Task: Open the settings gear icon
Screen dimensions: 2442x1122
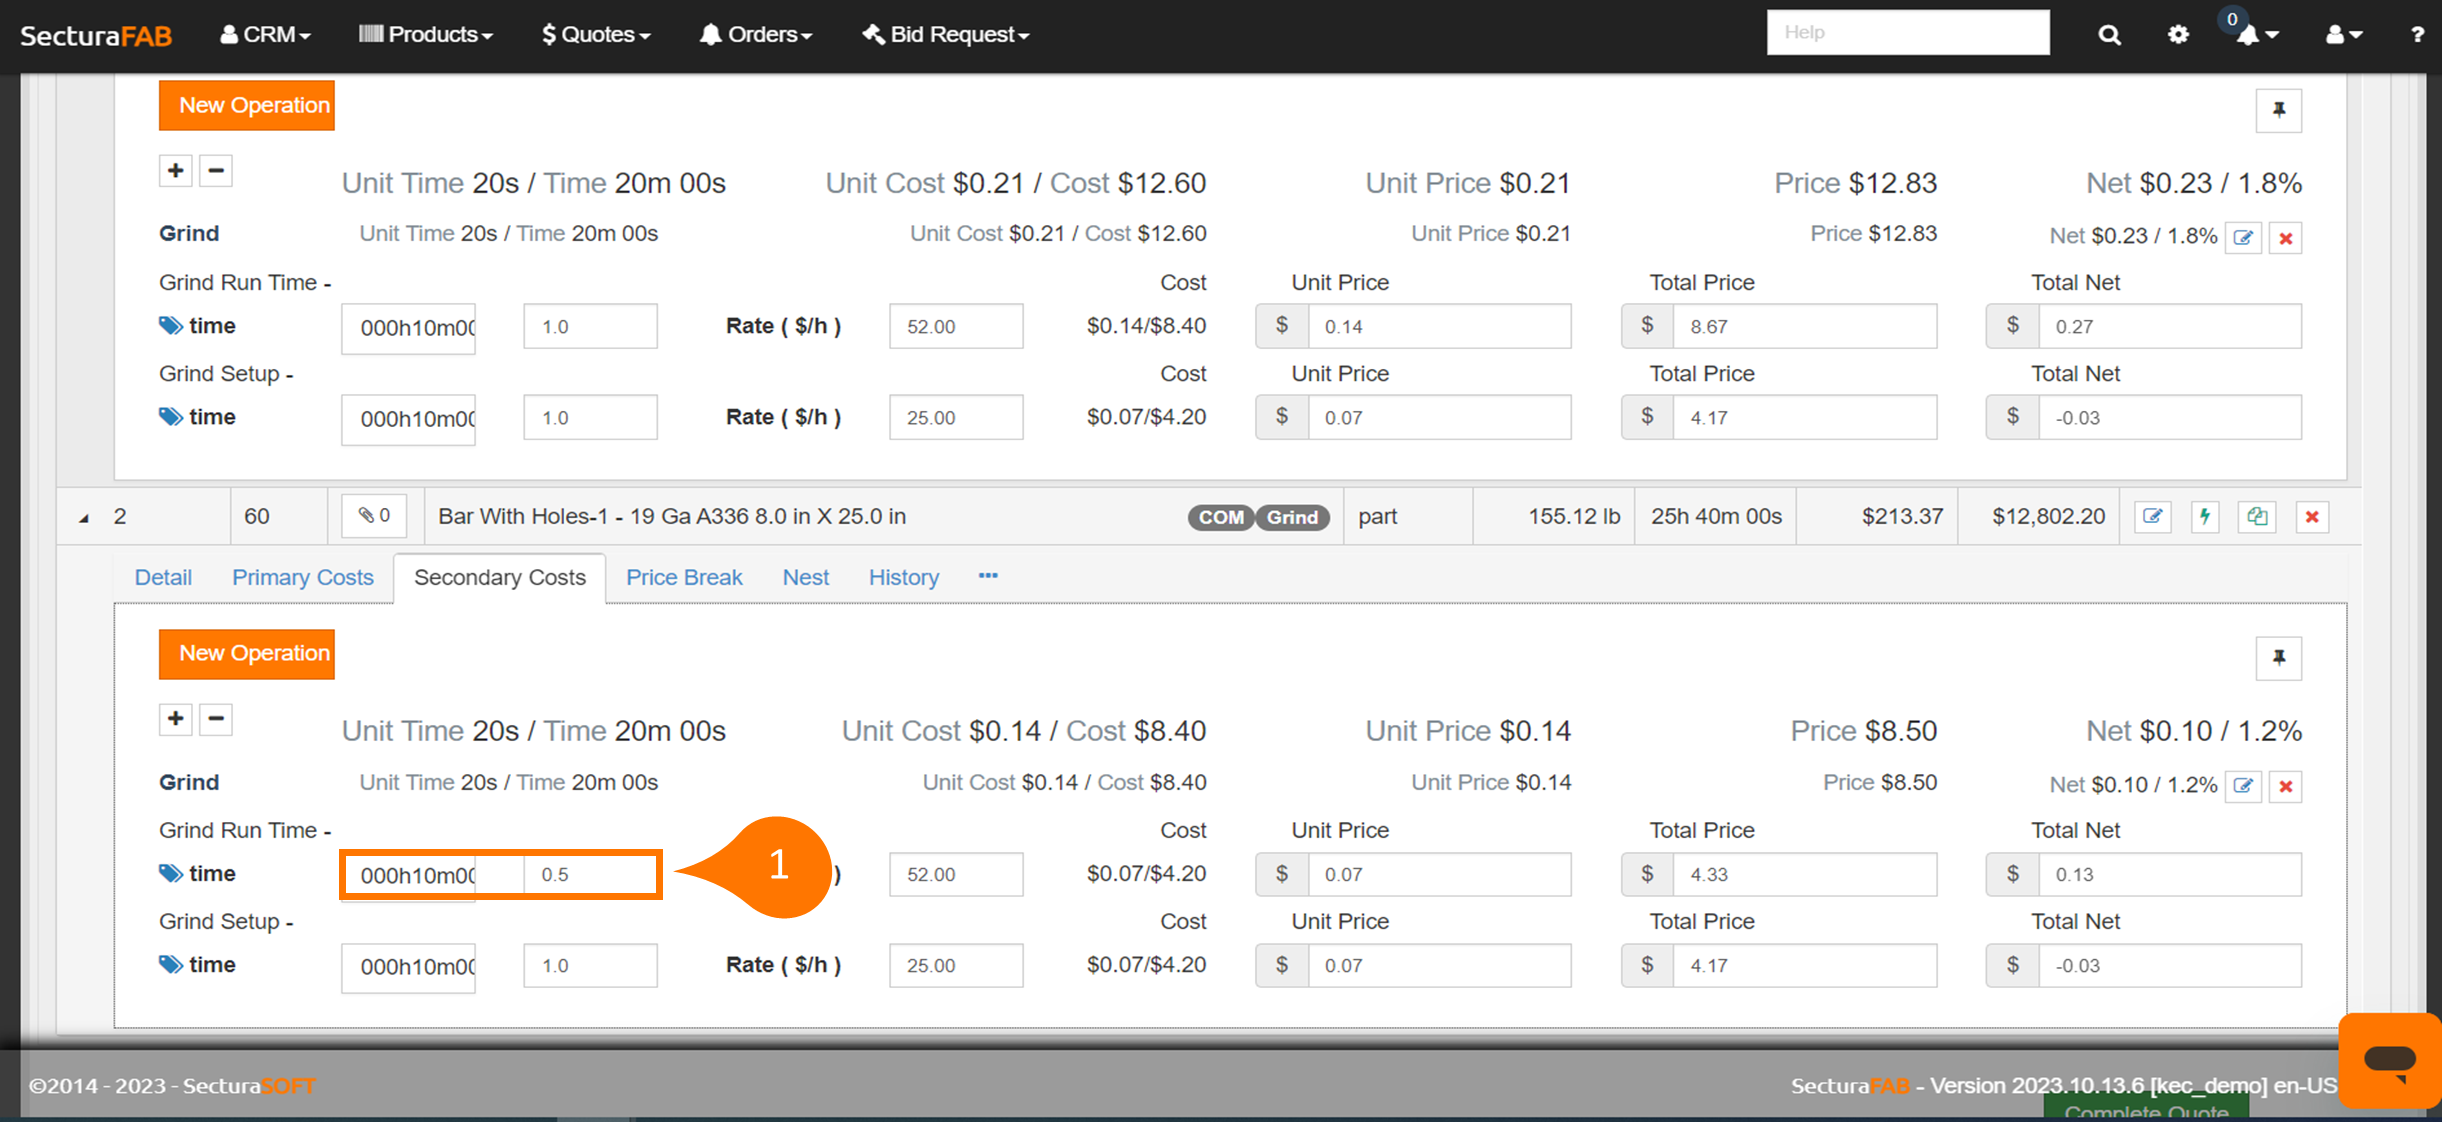Action: (x=2178, y=35)
